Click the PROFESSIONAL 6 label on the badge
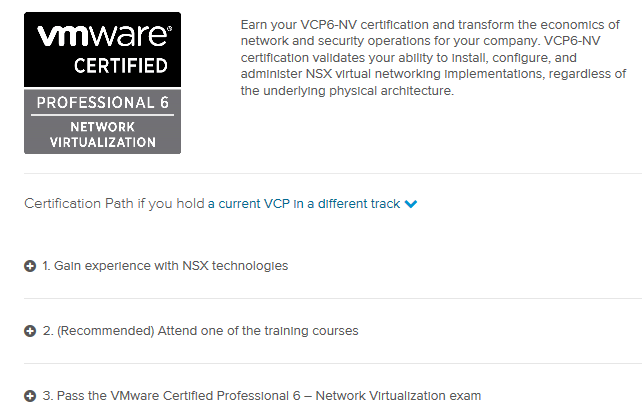This screenshot has width=642, height=418. 102,102
